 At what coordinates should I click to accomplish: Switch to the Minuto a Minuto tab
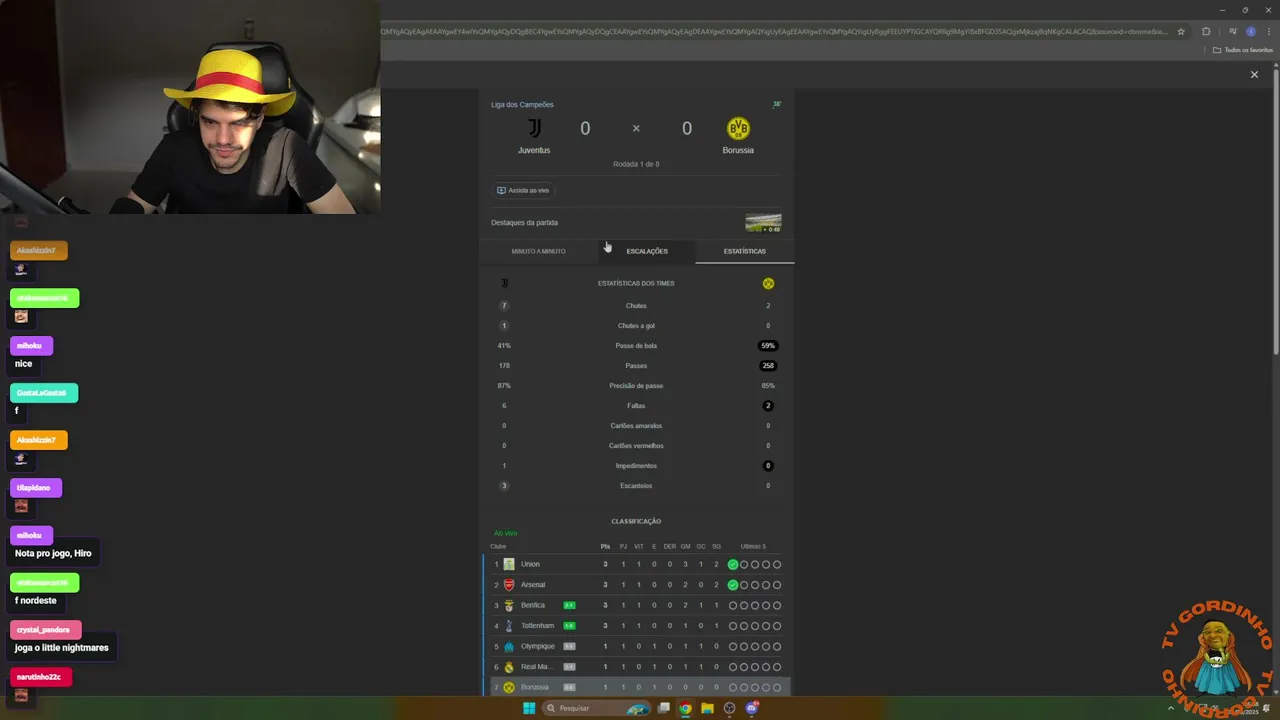pos(538,251)
